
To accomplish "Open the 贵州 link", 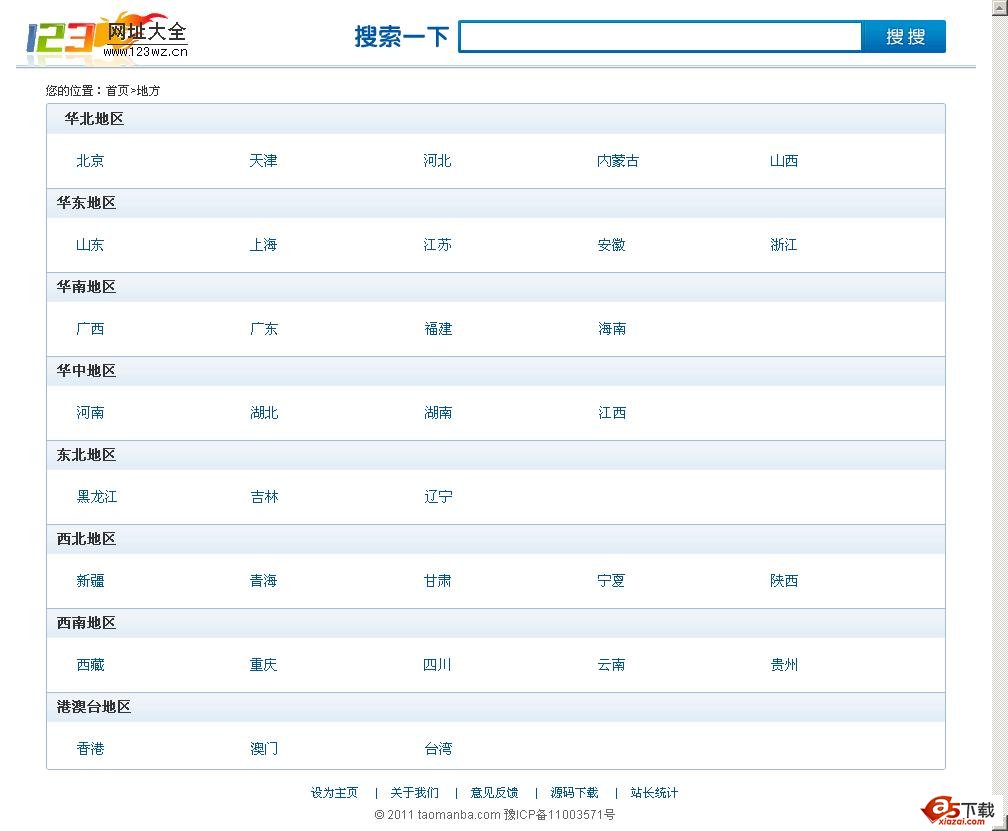I will 784,665.
